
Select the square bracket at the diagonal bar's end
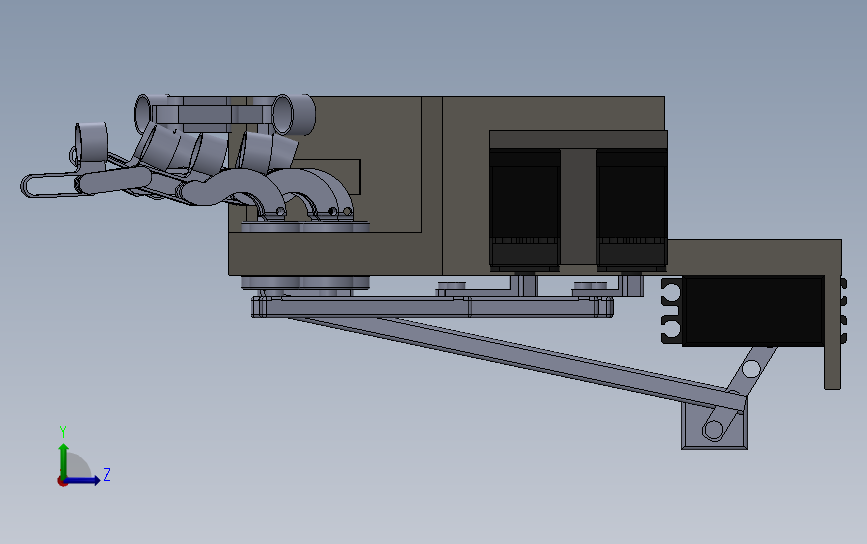click(x=714, y=425)
